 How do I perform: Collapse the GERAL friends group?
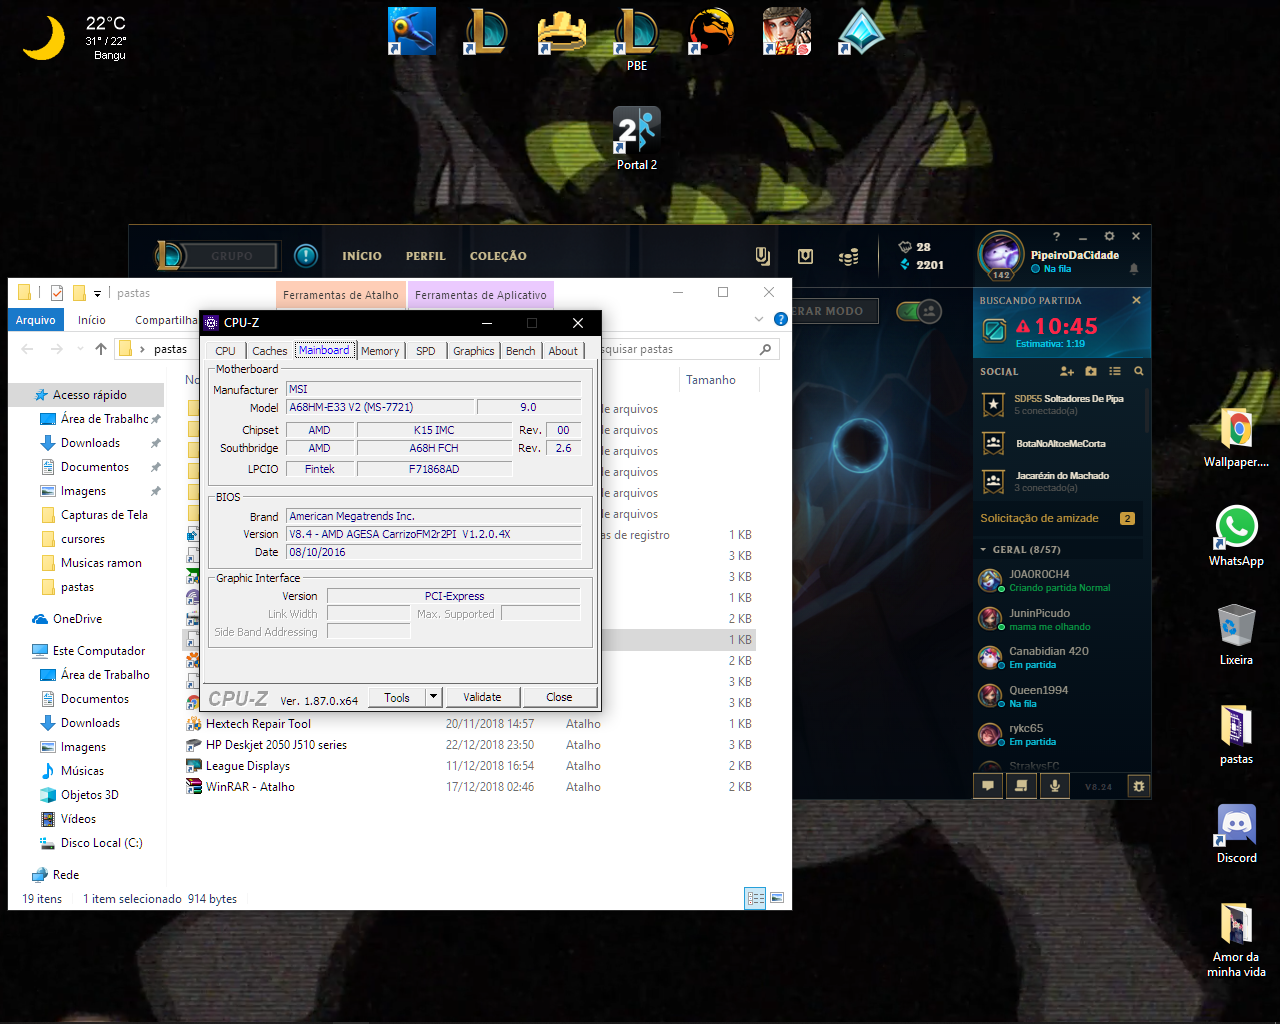click(x=983, y=550)
